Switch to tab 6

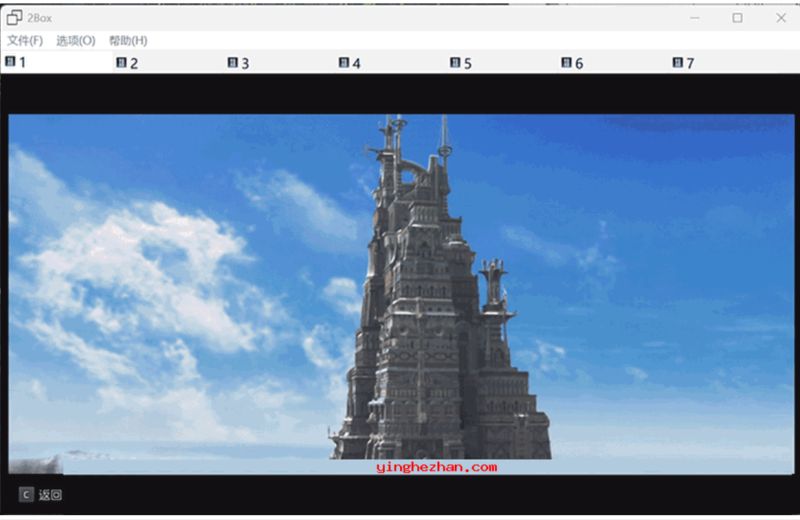pyautogui.click(x=613, y=63)
